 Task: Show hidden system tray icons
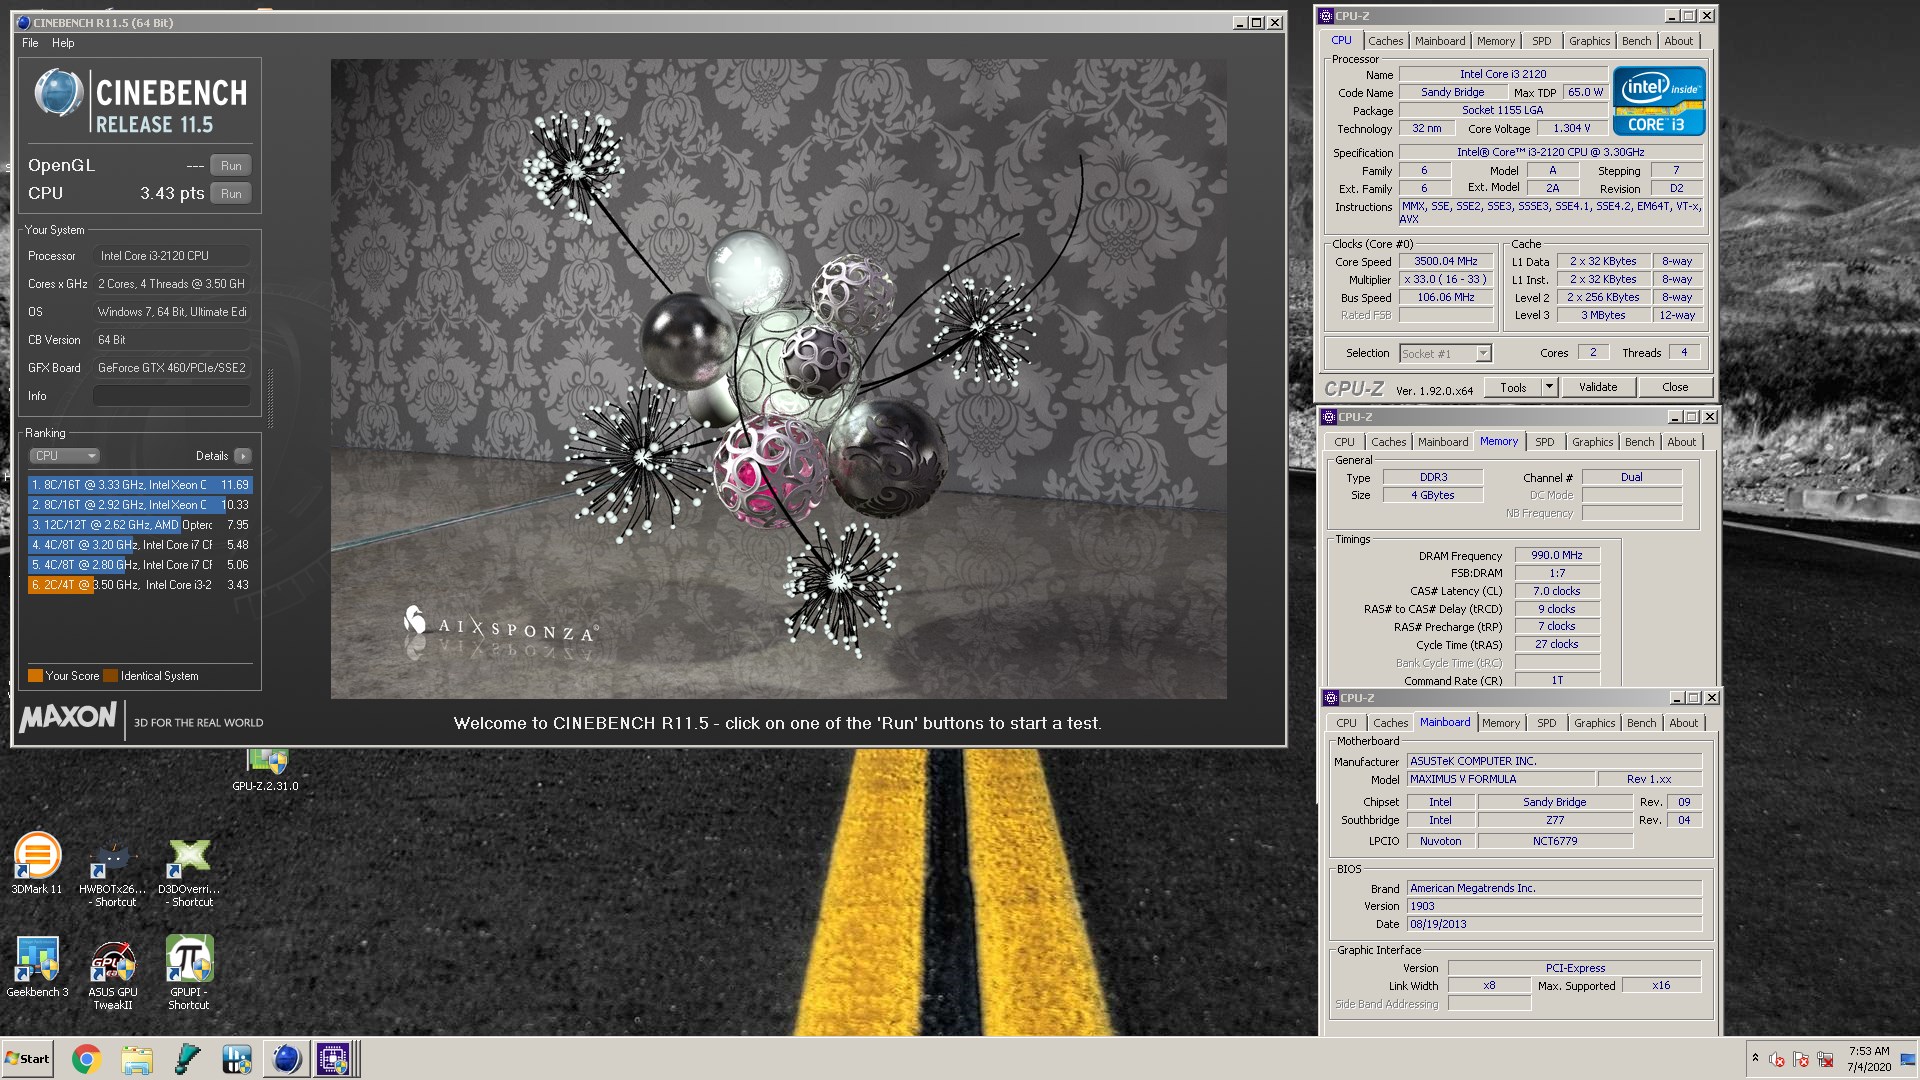tap(1754, 1058)
